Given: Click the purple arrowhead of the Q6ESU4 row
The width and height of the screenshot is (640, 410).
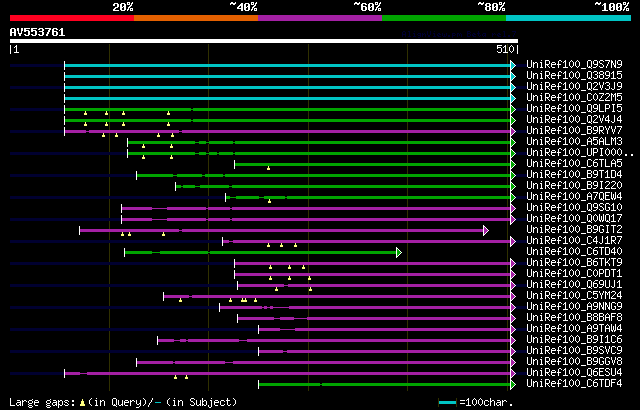Looking at the screenshot, I should click(513, 373).
